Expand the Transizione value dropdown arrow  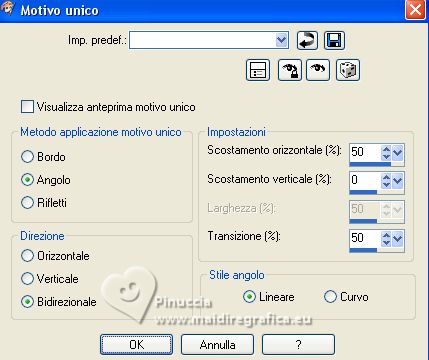point(398,239)
